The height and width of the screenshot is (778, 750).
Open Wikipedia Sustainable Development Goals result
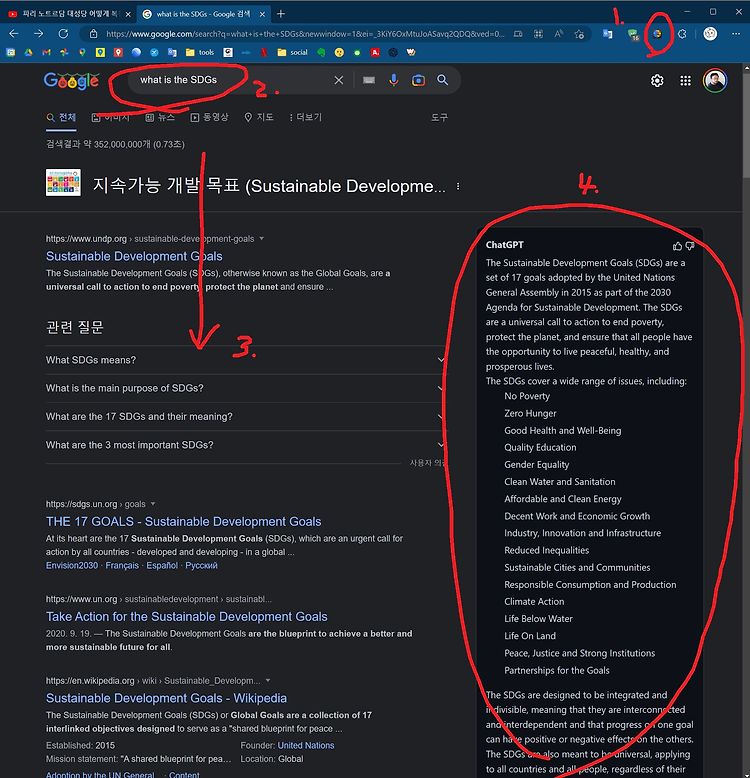166,698
